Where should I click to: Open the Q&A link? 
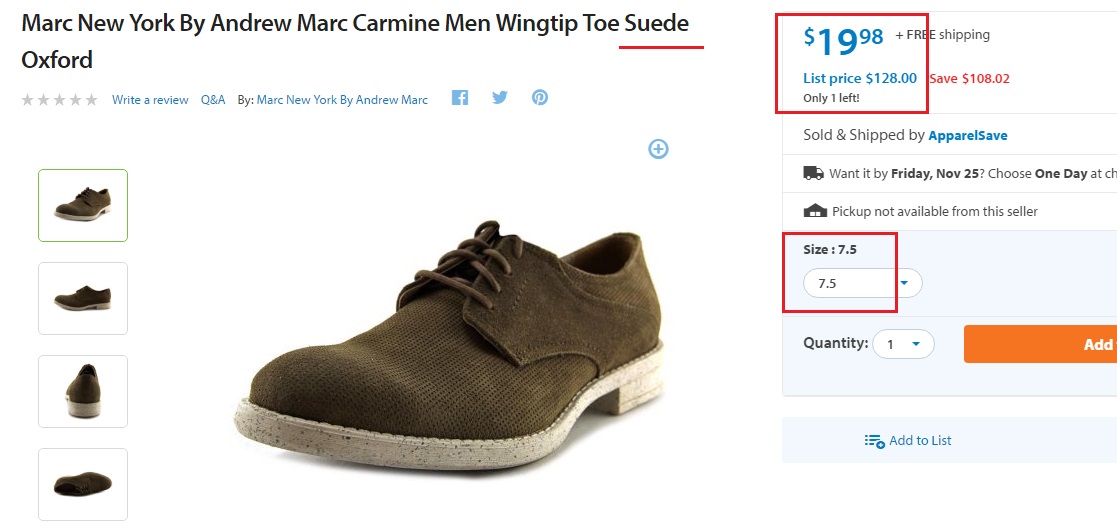[x=213, y=100]
